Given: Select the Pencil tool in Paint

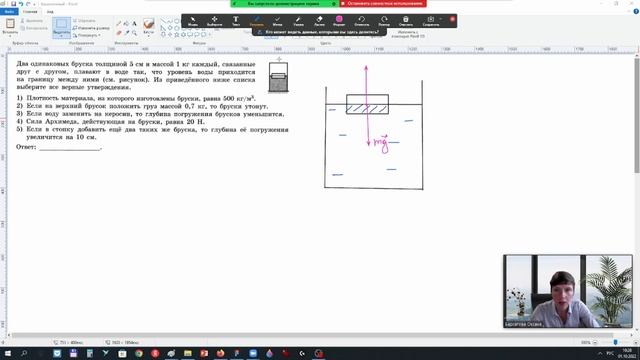Looking at the screenshot, I should pyautogui.click(x=119, y=24).
